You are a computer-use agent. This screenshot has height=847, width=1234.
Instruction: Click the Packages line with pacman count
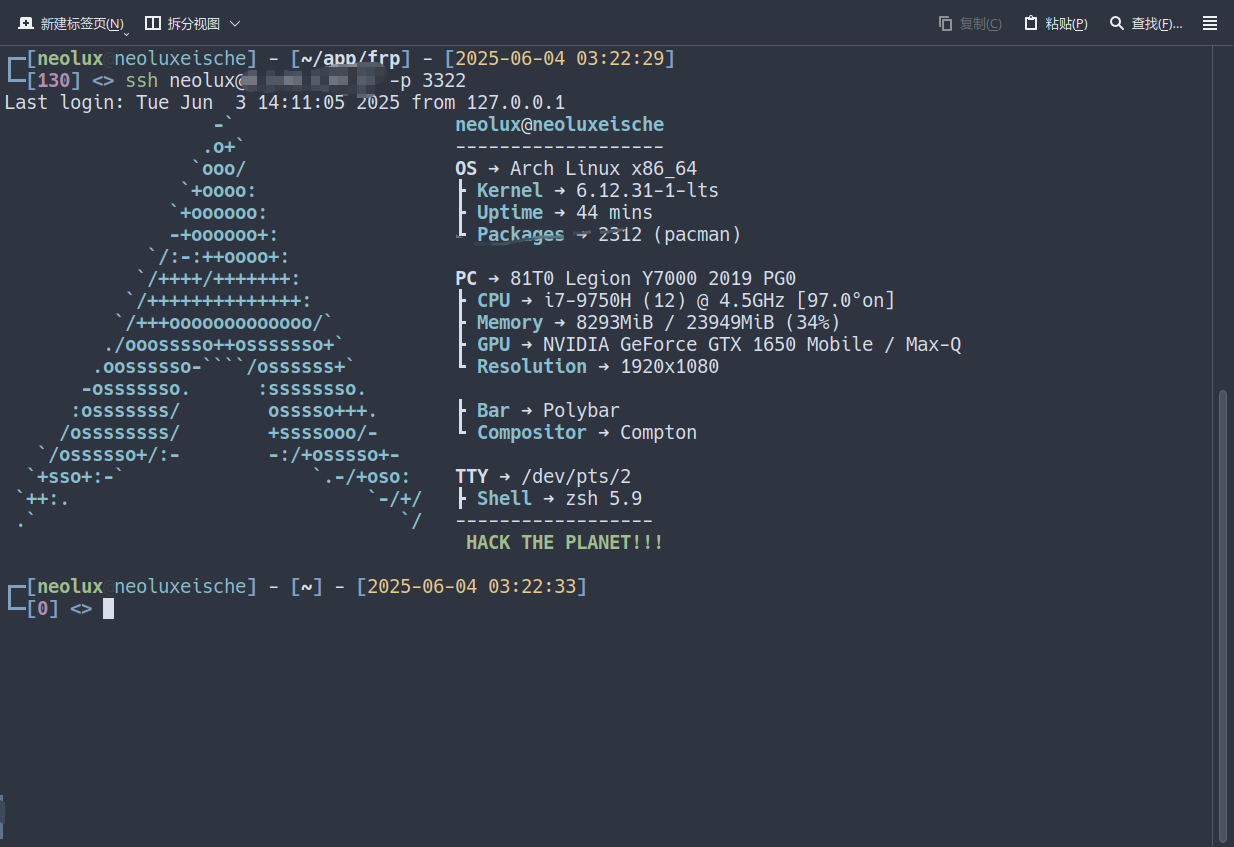[x=598, y=235]
